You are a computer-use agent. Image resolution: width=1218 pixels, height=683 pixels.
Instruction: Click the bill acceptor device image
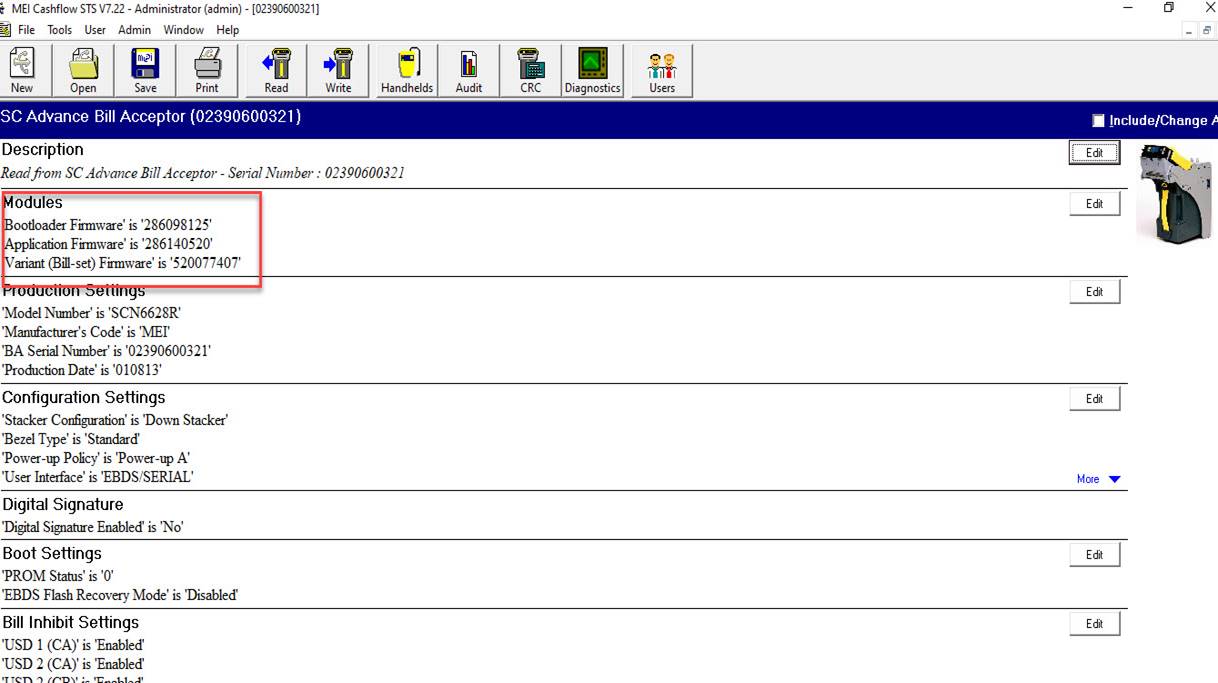pos(1178,194)
